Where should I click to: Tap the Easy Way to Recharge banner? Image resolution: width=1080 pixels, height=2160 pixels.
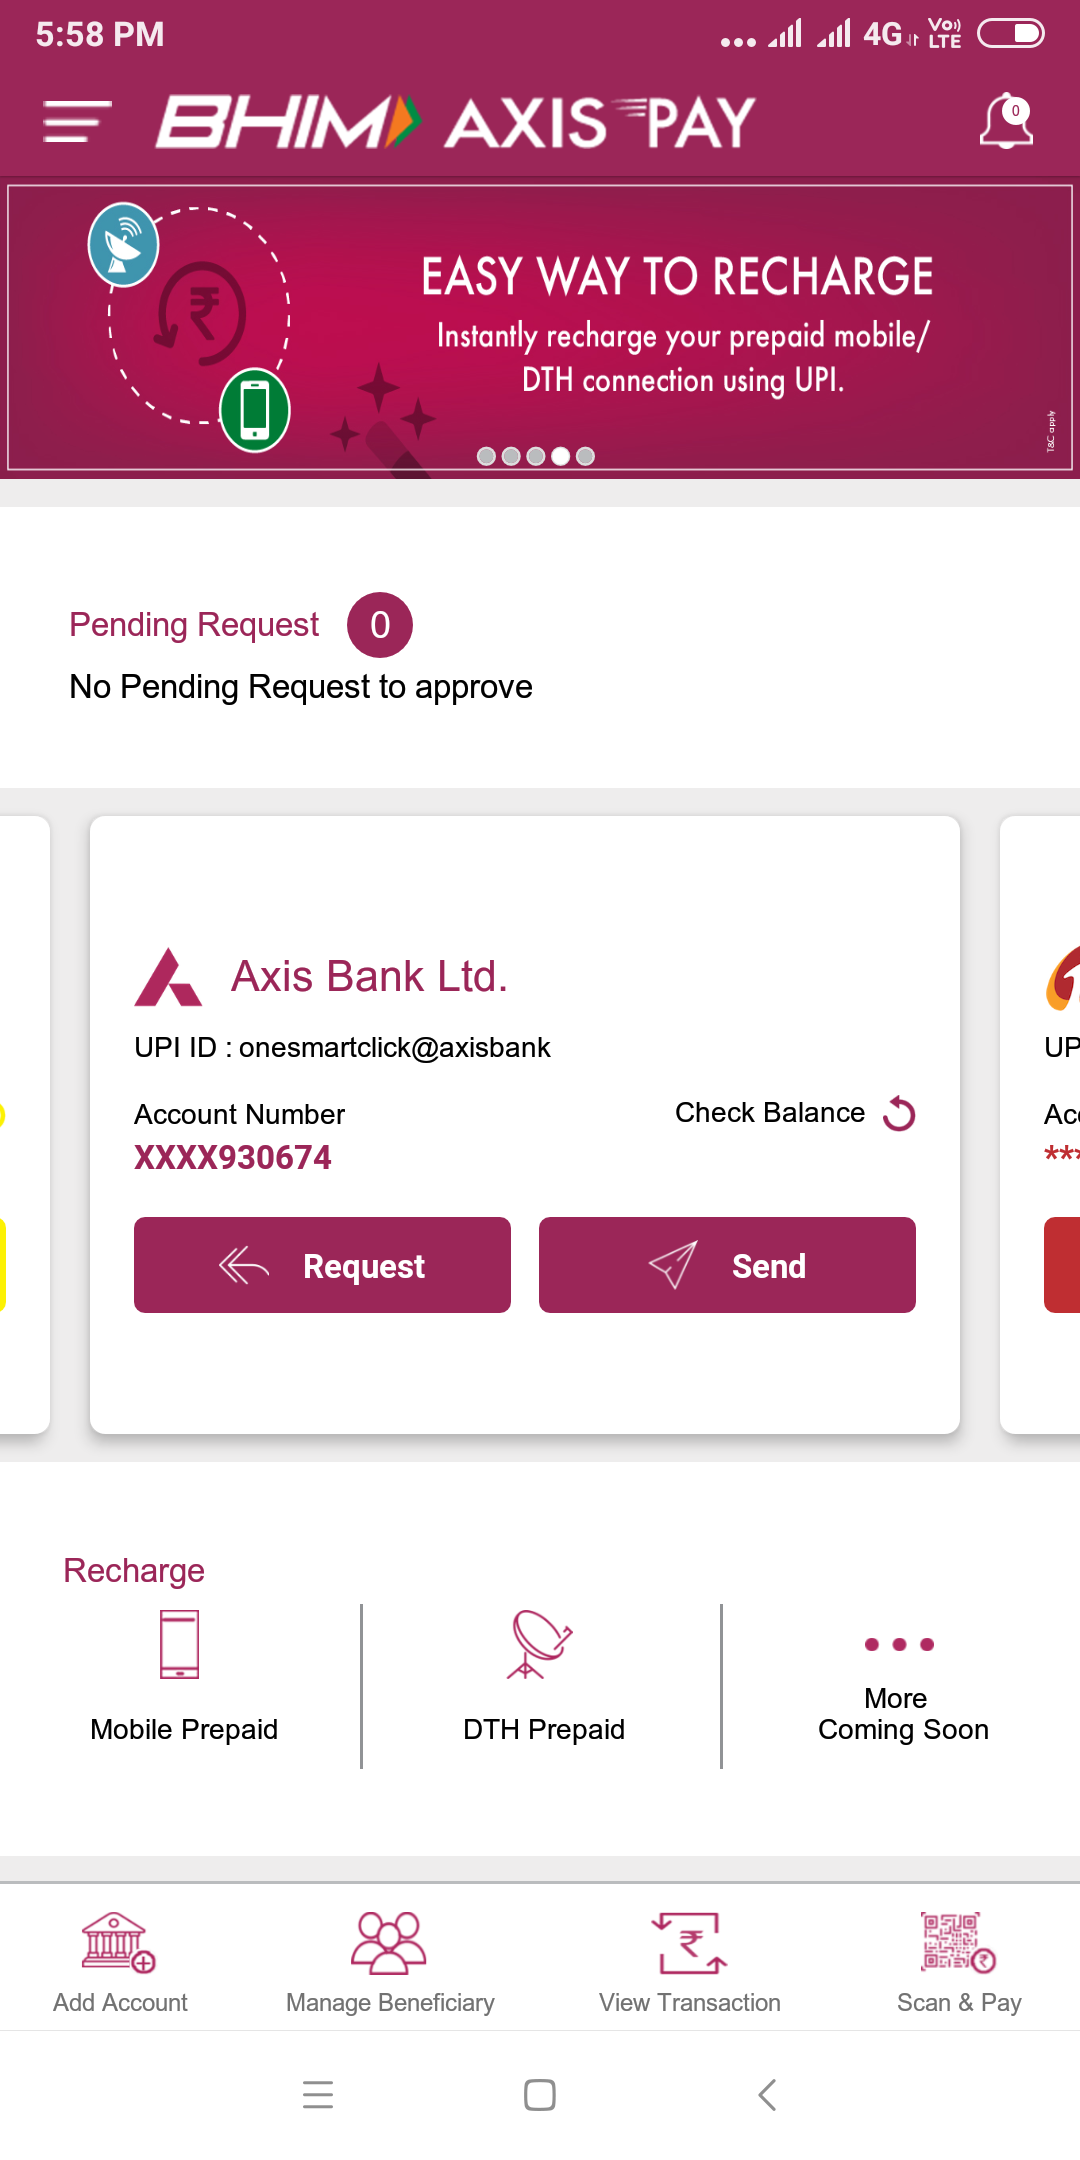(x=676, y=325)
